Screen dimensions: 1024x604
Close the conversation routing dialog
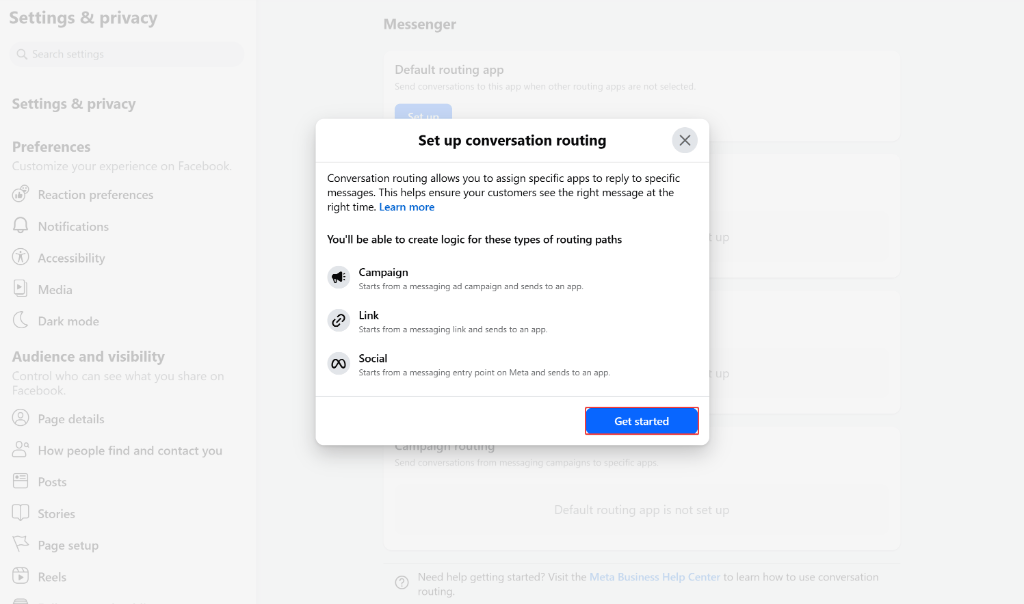click(684, 140)
